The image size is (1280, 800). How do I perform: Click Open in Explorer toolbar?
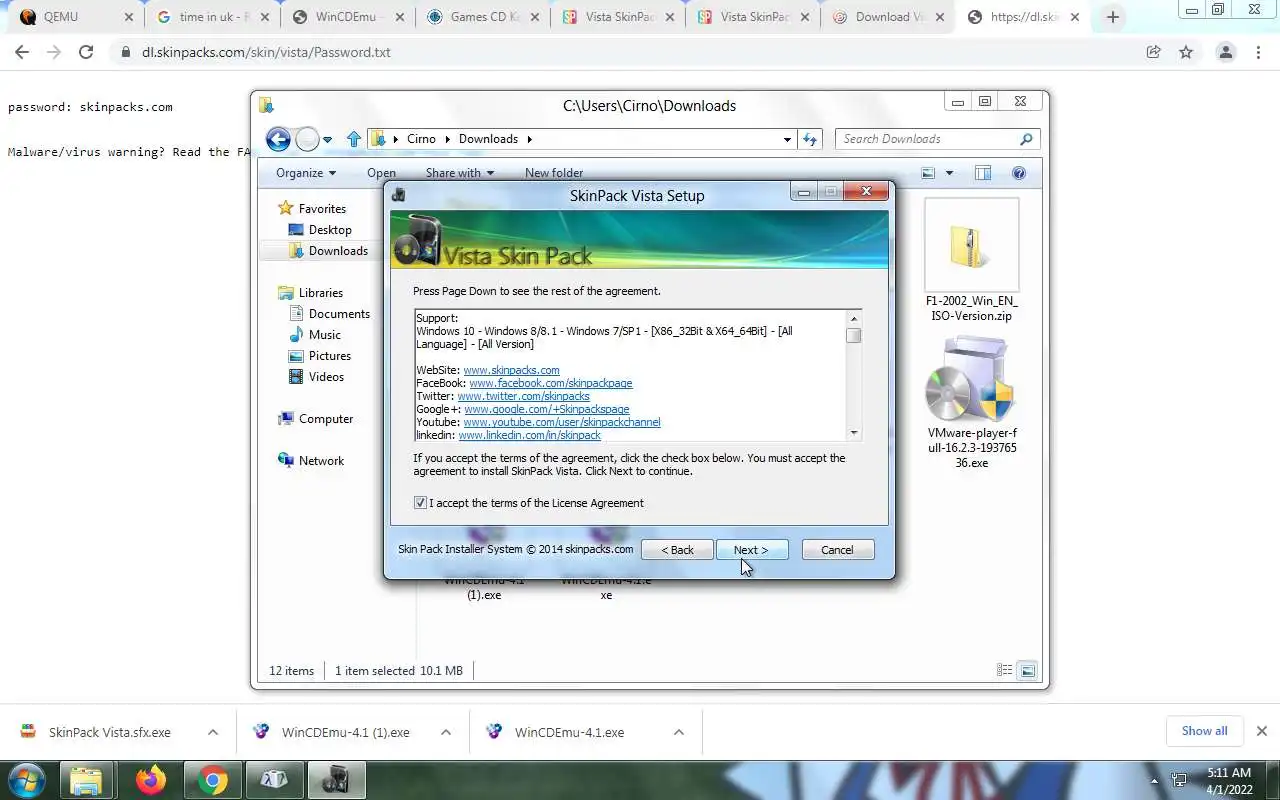pos(381,173)
